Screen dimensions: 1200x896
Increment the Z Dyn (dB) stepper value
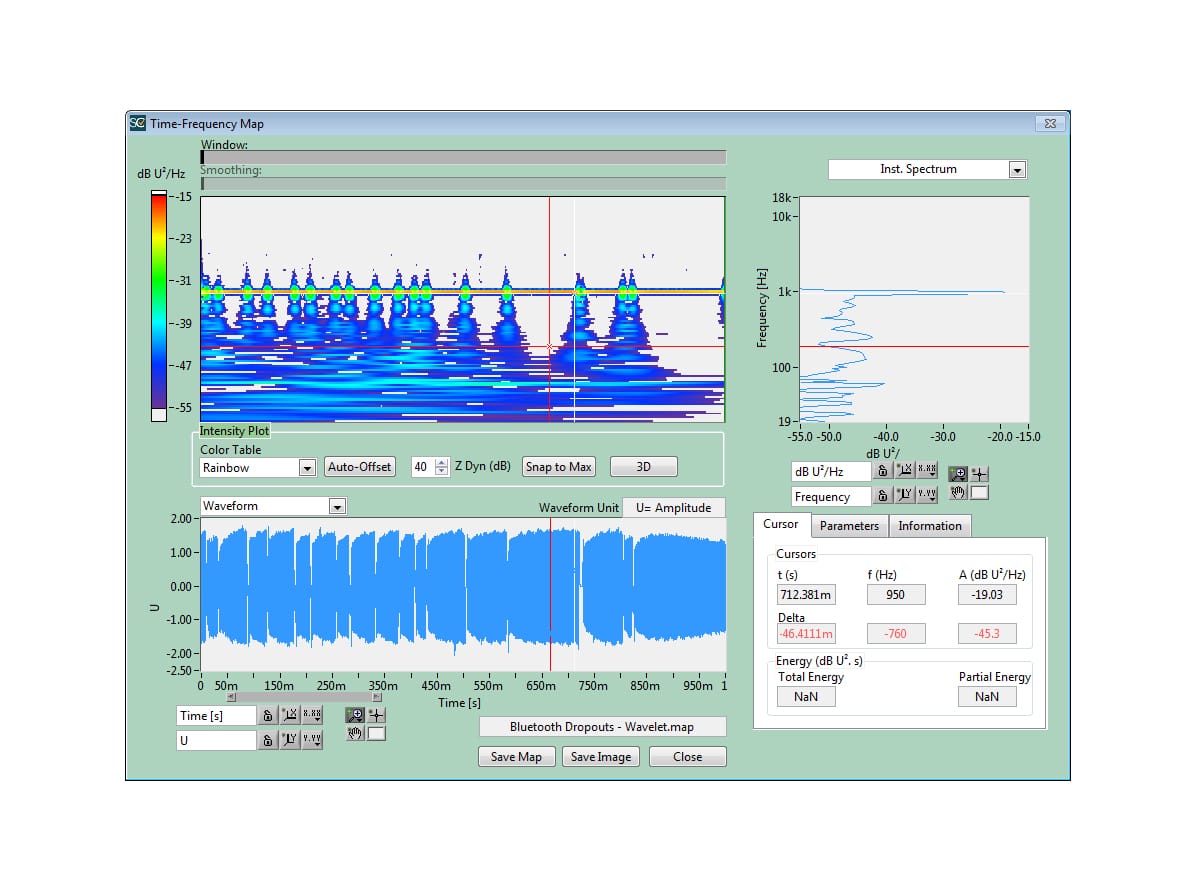(x=442, y=463)
